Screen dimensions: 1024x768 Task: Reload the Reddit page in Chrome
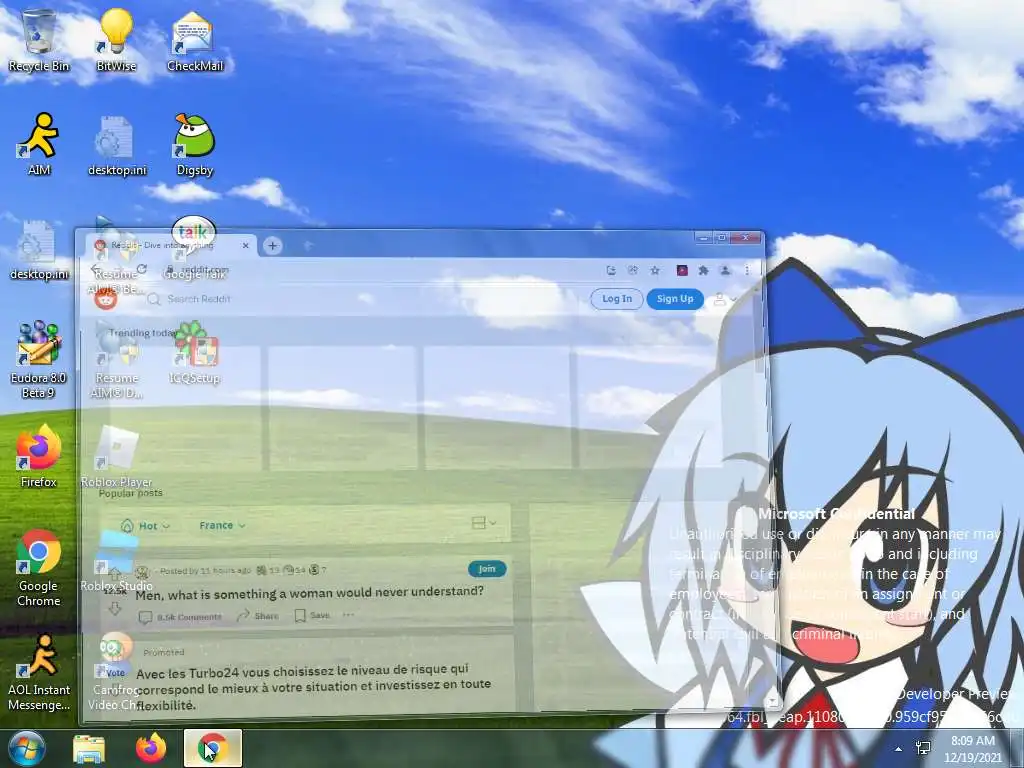[x=142, y=269]
